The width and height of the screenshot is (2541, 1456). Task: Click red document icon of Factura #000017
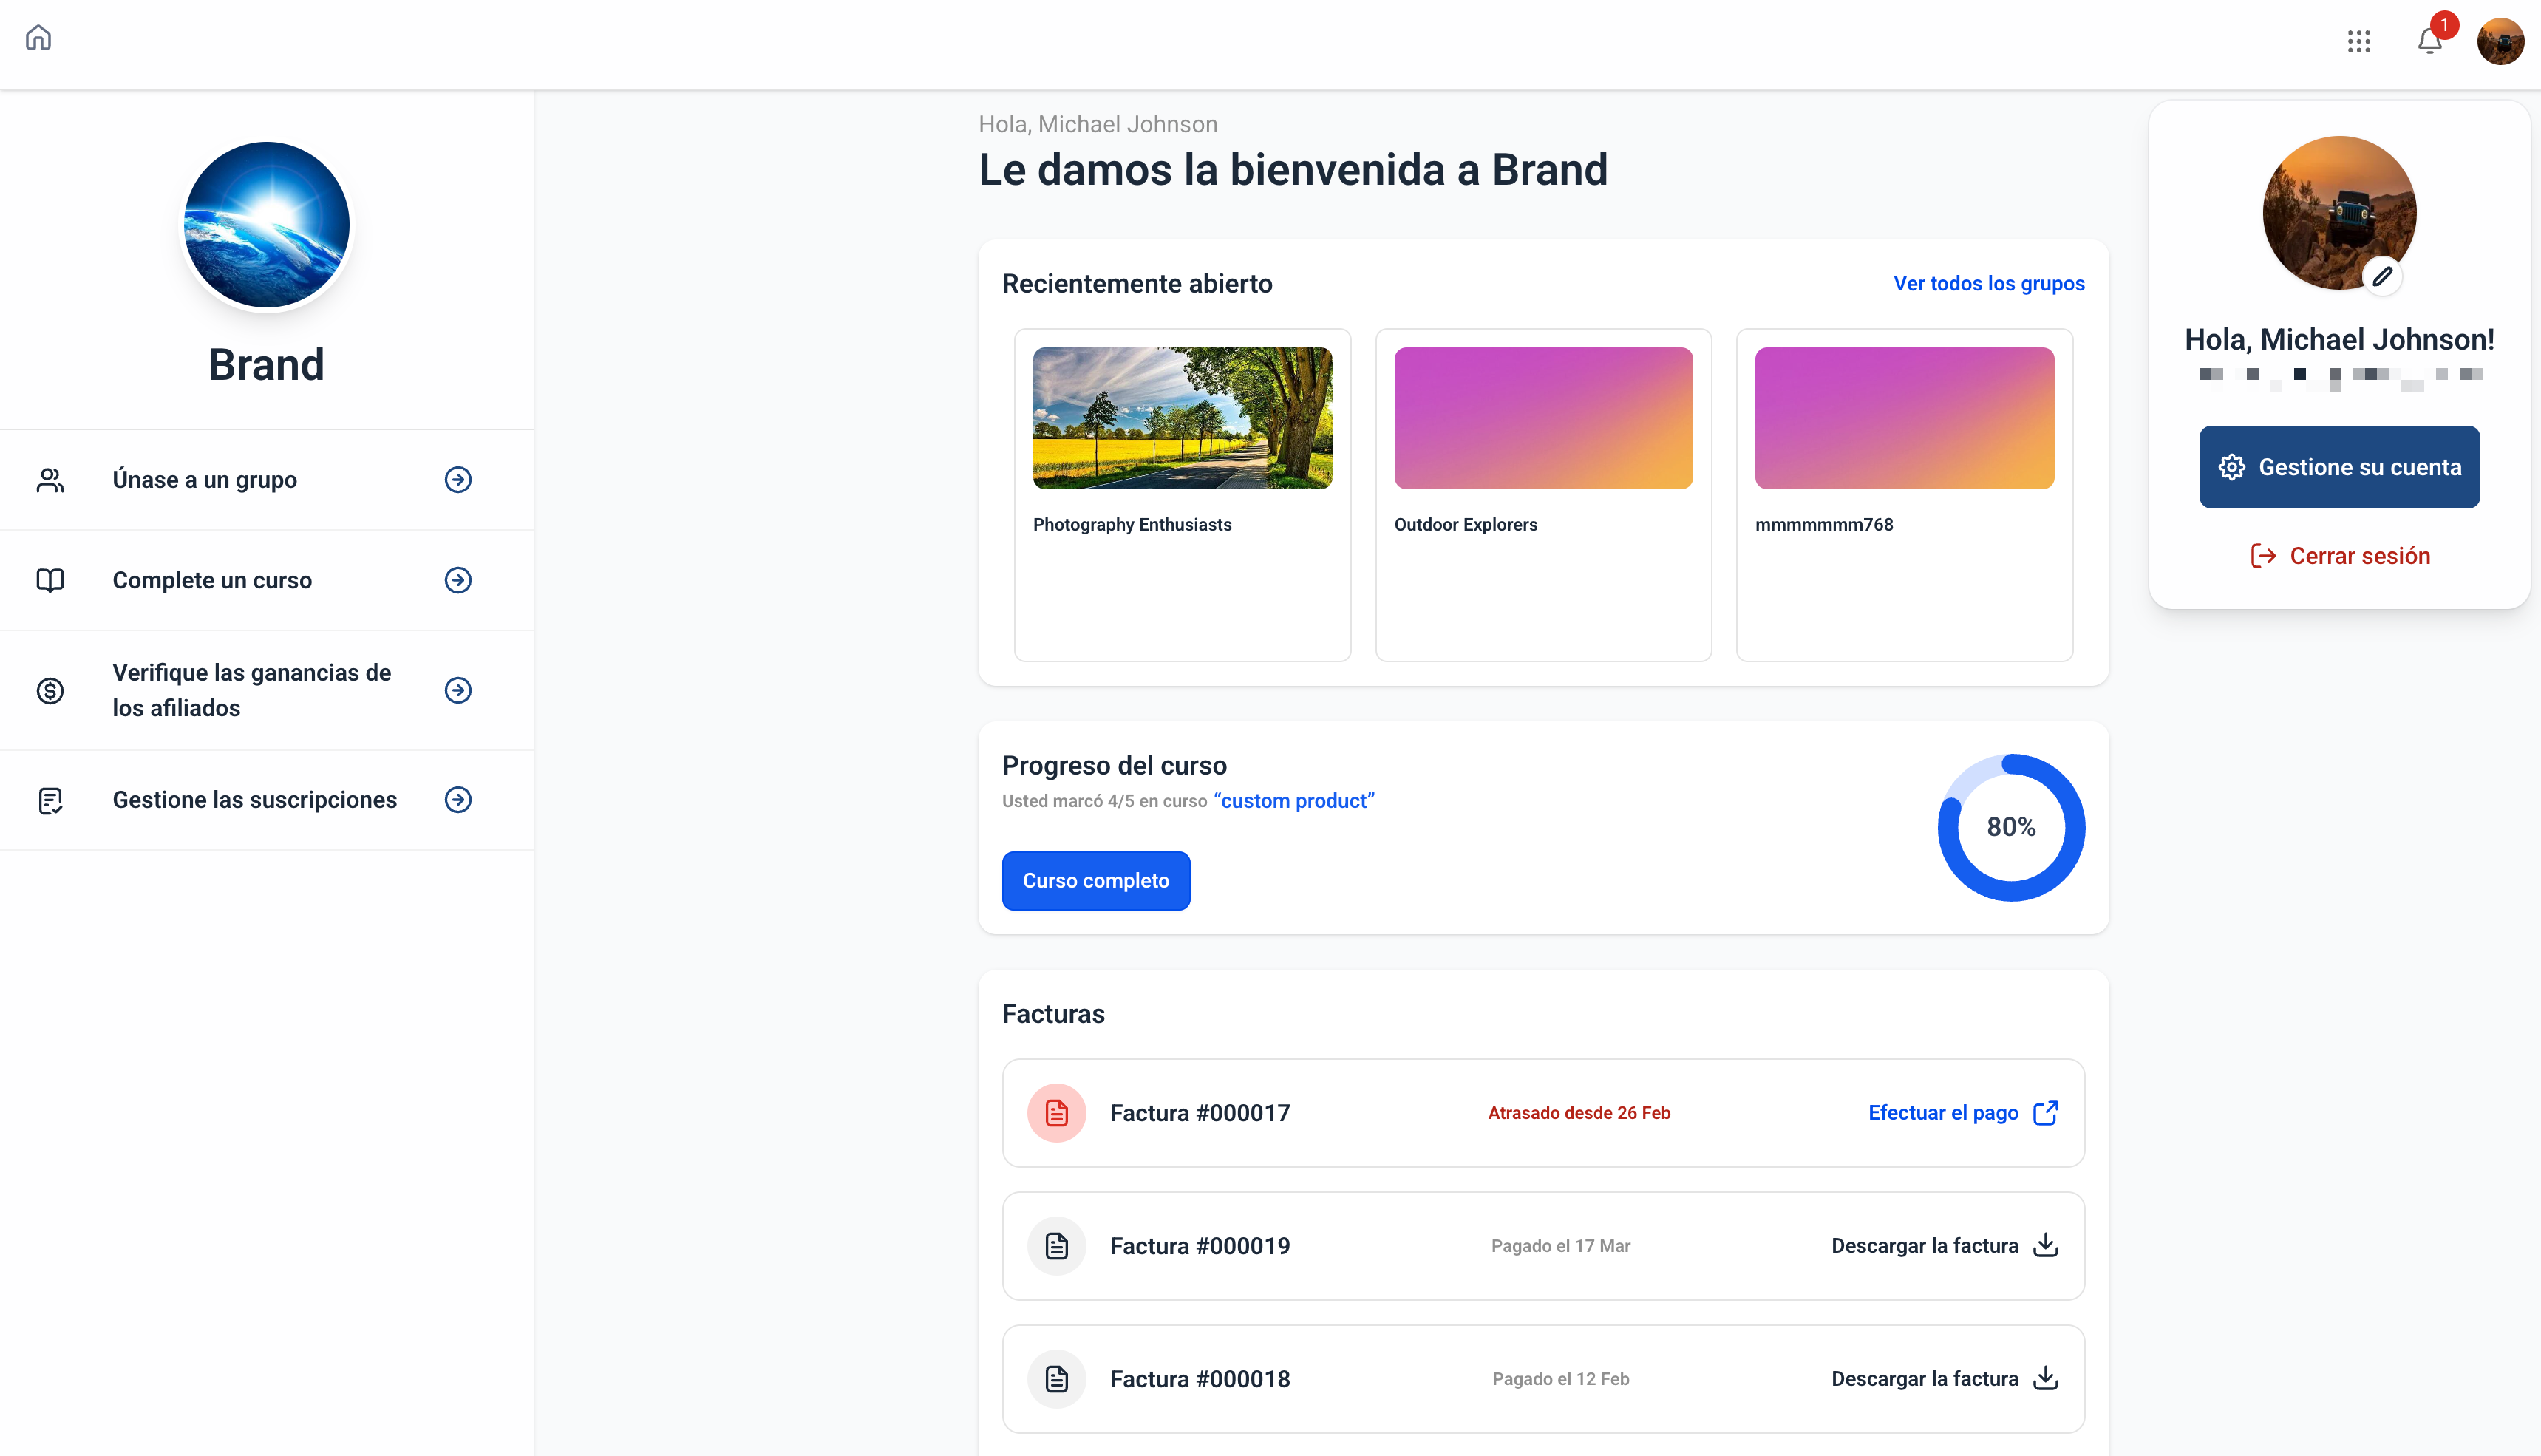1056,1113
